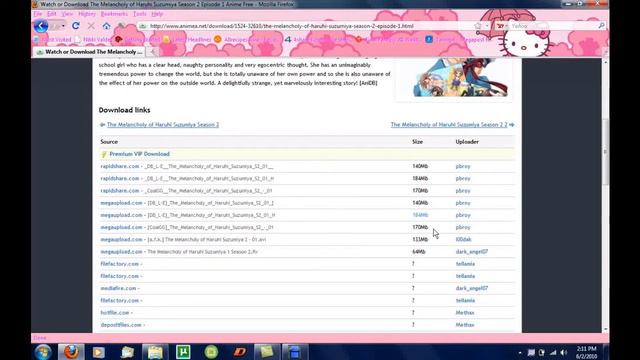Open the History menu
This screenshot has height=360, width=640.
coord(87,14)
